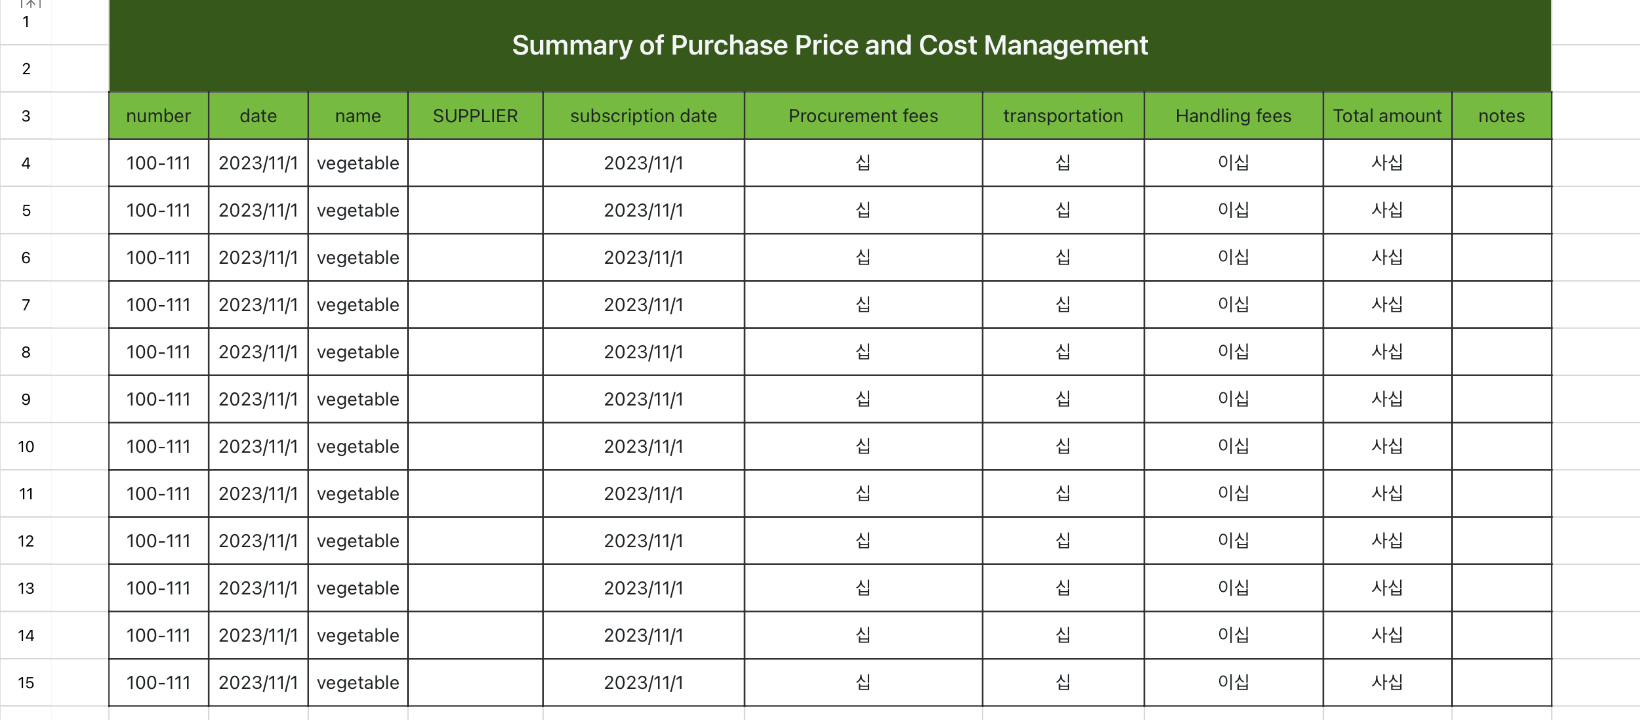Click row header 15
The width and height of the screenshot is (1640, 720).
(x=26, y=683)
